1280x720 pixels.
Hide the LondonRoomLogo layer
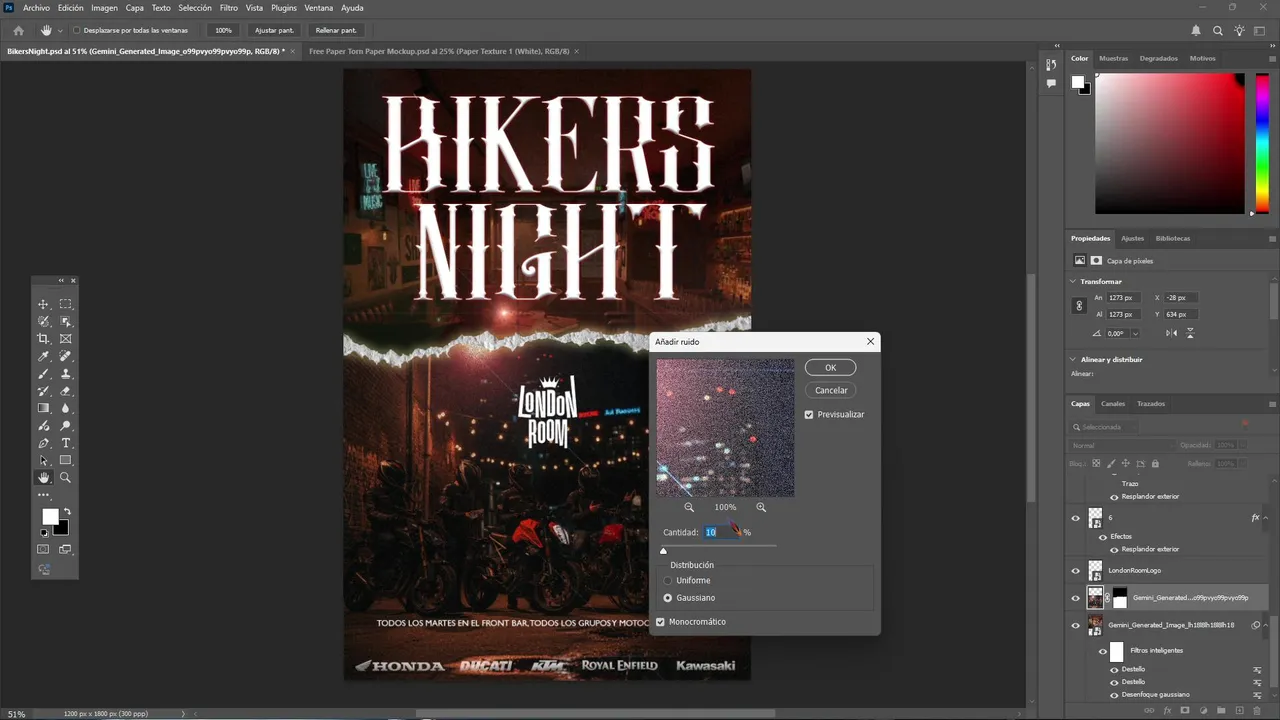(1076, 571)
